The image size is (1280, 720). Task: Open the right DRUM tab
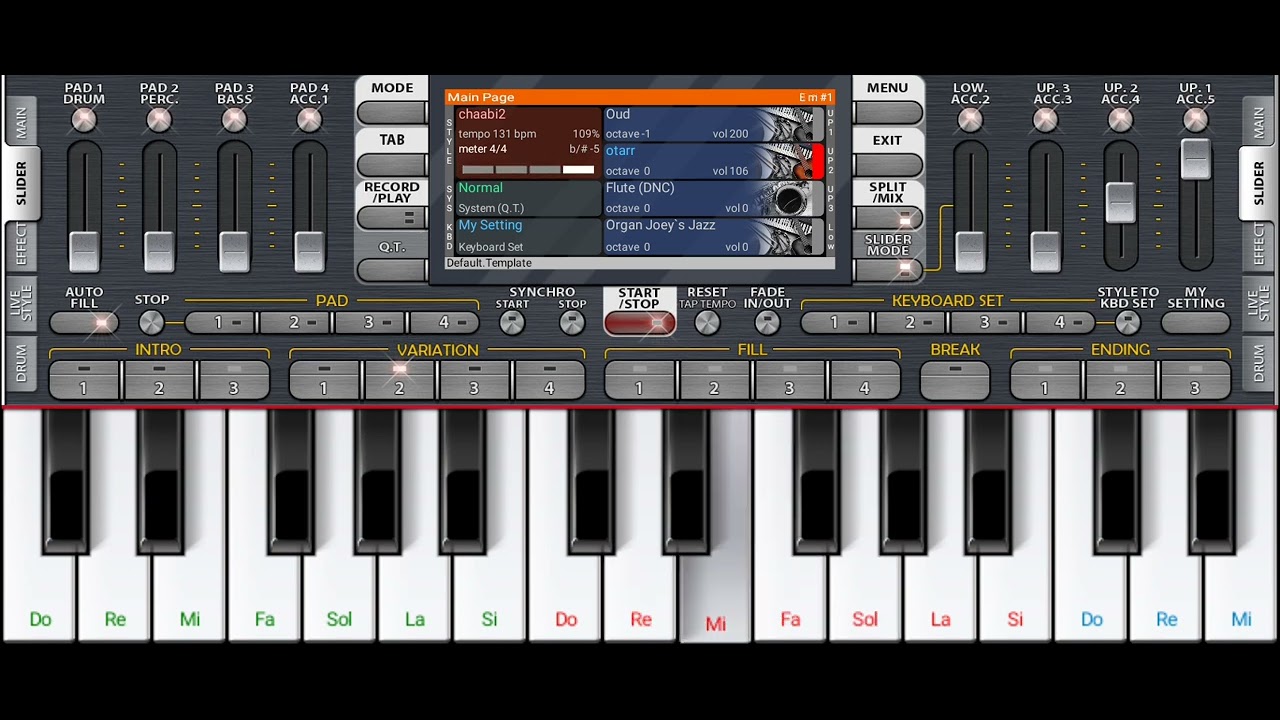pos(1258,363)
